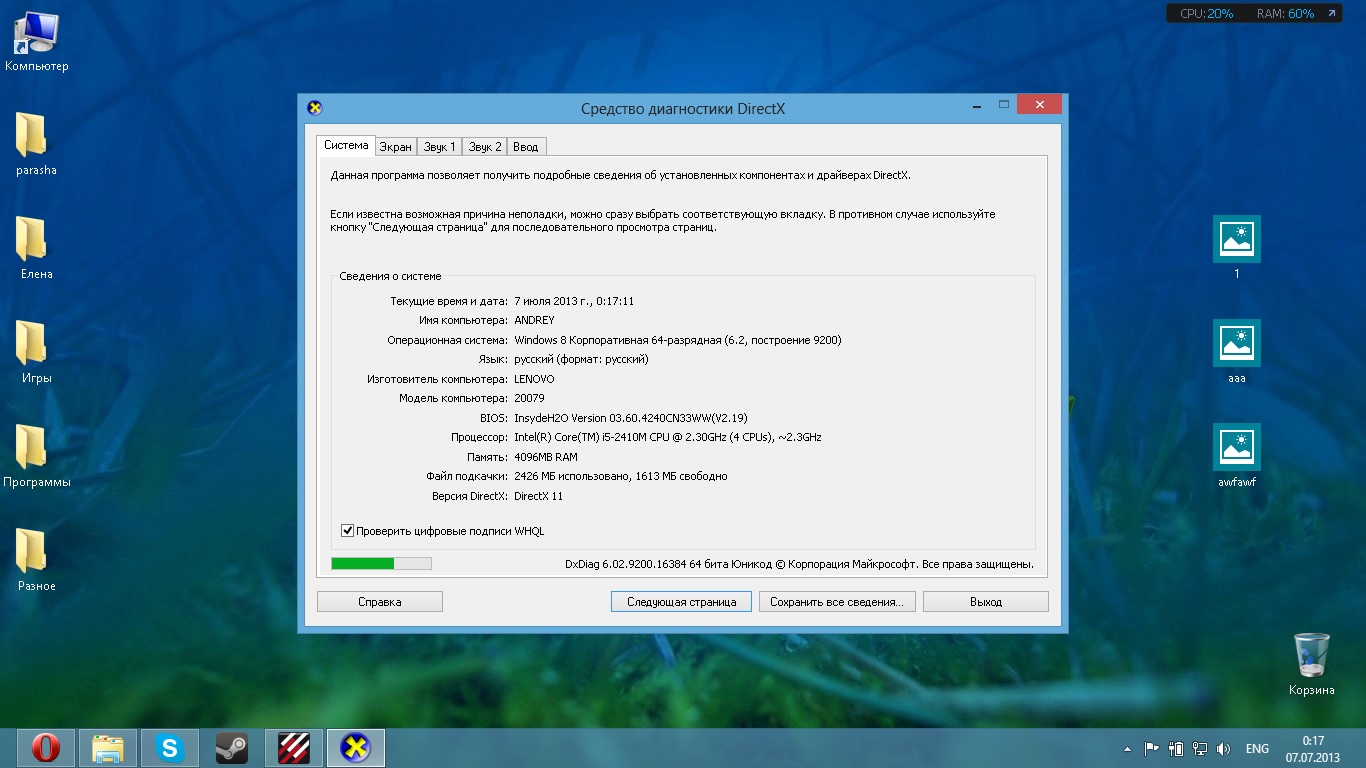This screenshot has width=1366, height=768.
Task: Click the DirectX icon in the title bar
Action: click(315, 108)
